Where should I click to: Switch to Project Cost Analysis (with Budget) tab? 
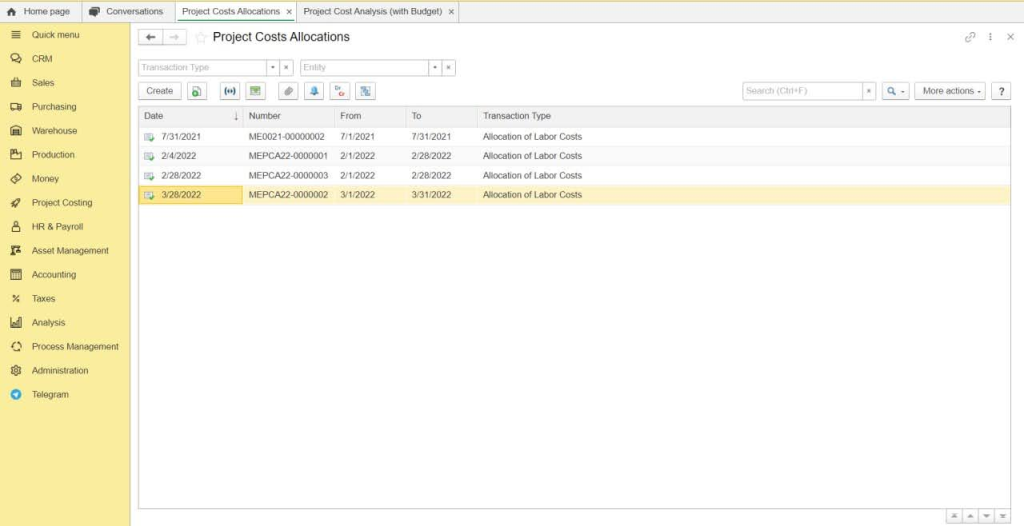(x=373, y=12)
